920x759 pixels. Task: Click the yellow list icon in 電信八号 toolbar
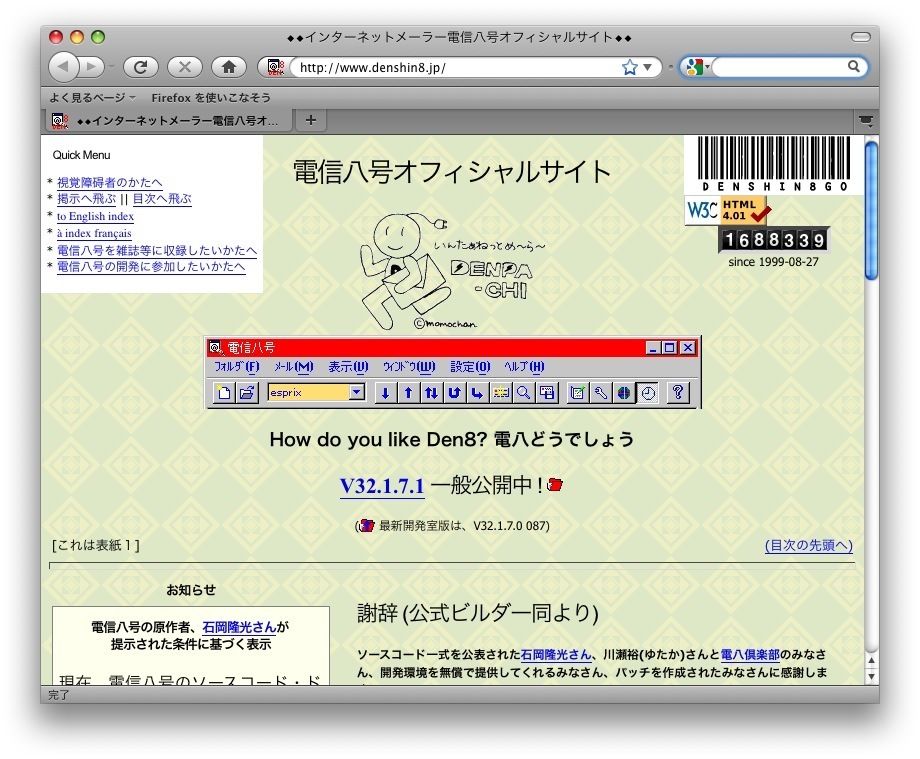500,392
